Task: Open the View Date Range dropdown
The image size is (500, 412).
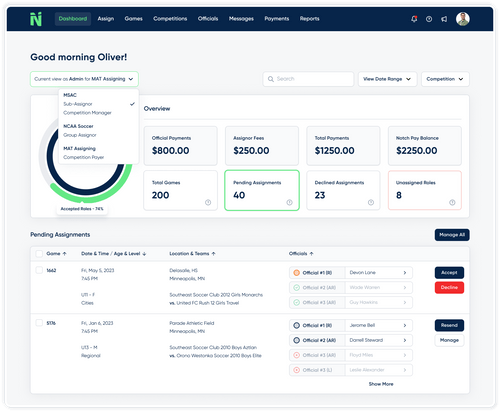Action: [x=387, y=79]
